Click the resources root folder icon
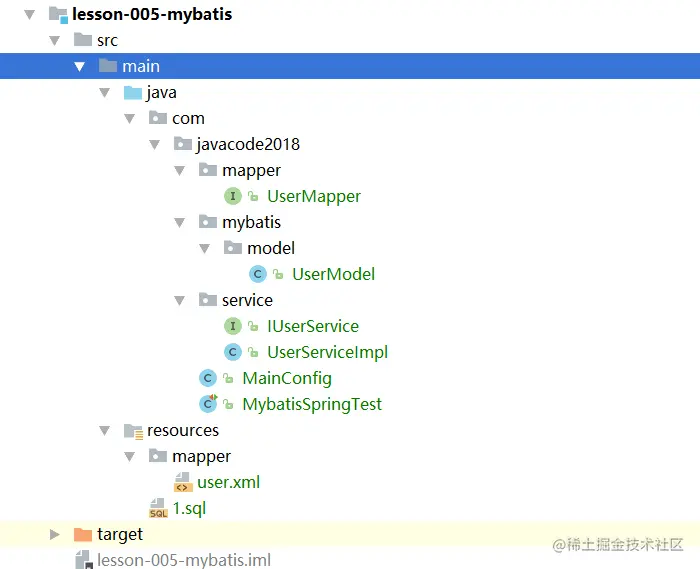Viewport: 700px width, 569px height. tap(133, 431)
